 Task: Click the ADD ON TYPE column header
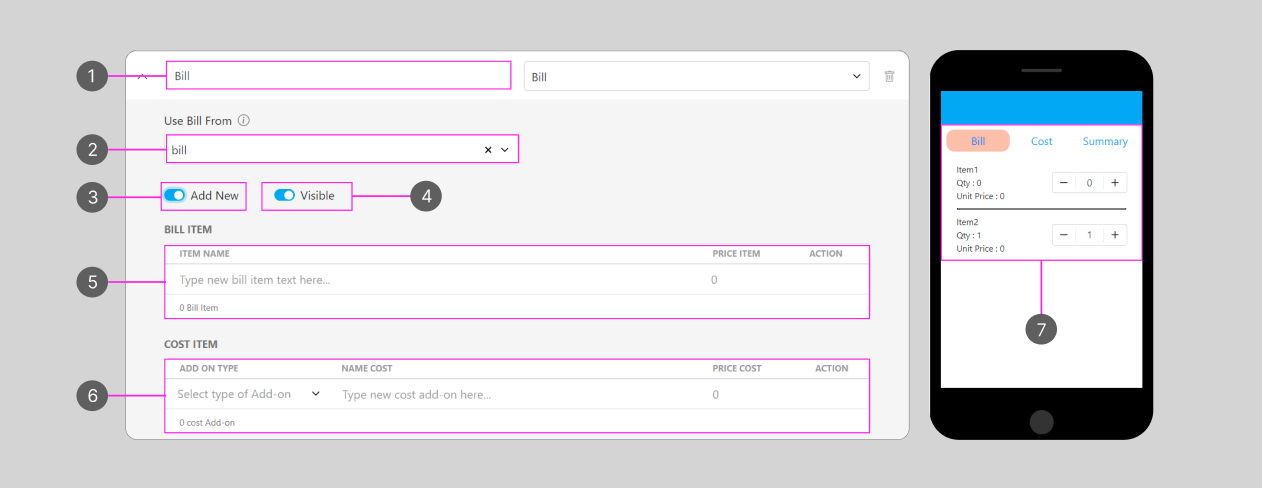(209, 369)
